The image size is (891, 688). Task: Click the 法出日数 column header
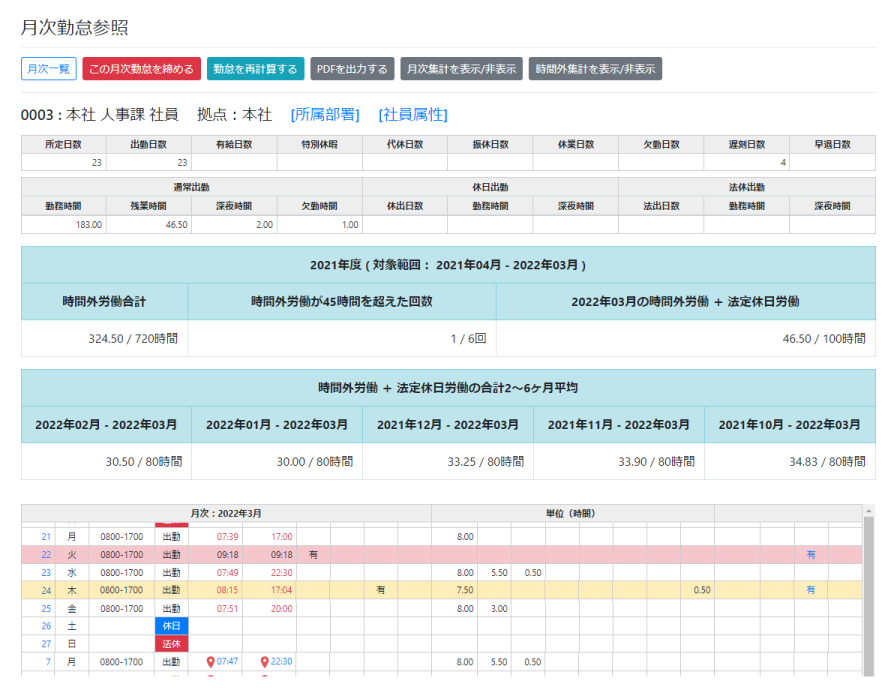pyautogui.click(x=661, y=206)
